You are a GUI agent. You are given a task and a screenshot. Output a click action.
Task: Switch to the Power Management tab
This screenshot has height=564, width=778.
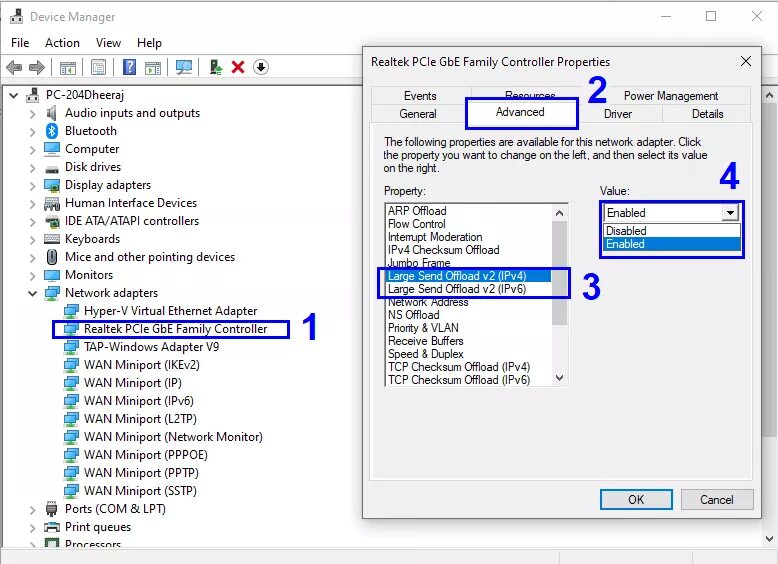tap(670, 95)
